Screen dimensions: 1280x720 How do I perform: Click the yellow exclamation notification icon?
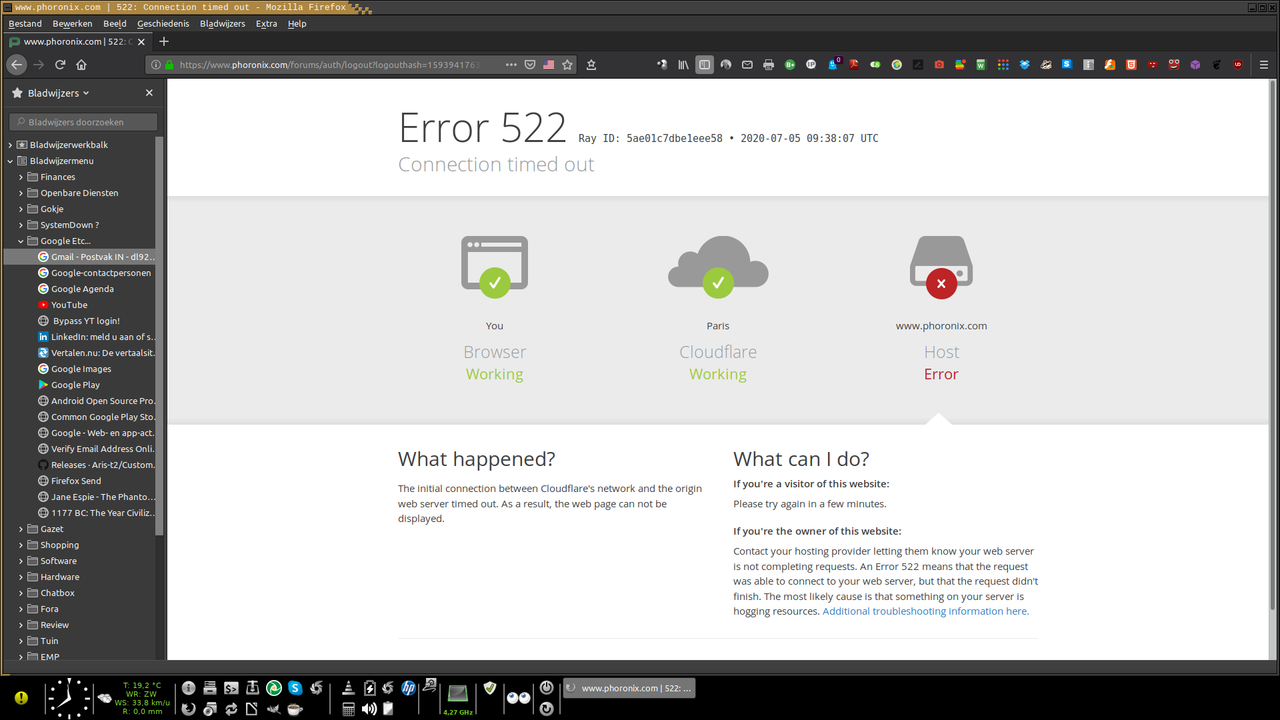tap(21, 698)
